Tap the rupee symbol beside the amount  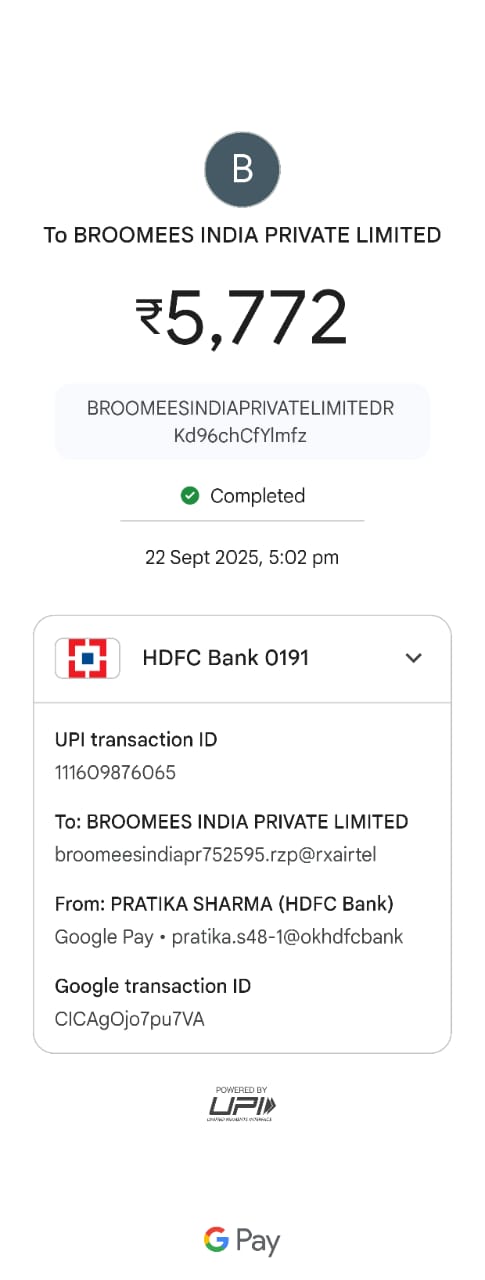coord(150,317)
